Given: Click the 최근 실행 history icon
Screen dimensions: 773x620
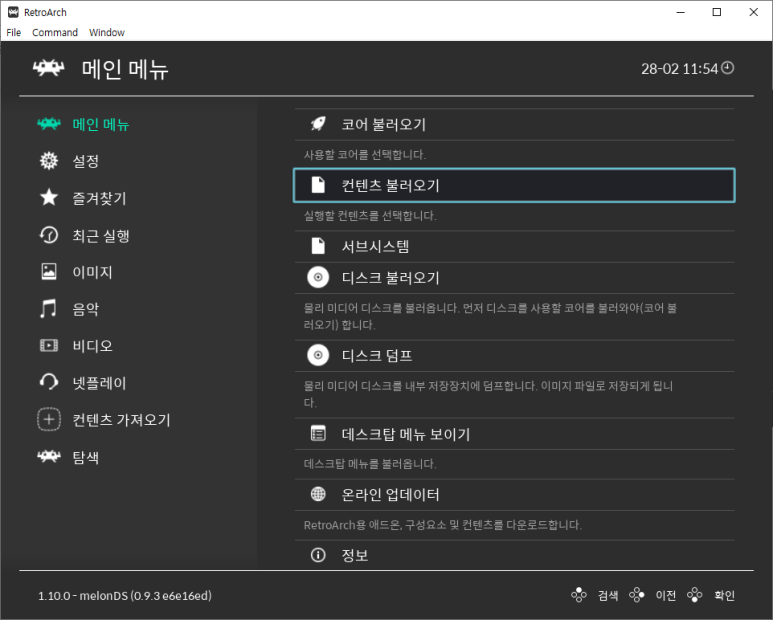Looking at the screenshot, I should click(49, 235).
